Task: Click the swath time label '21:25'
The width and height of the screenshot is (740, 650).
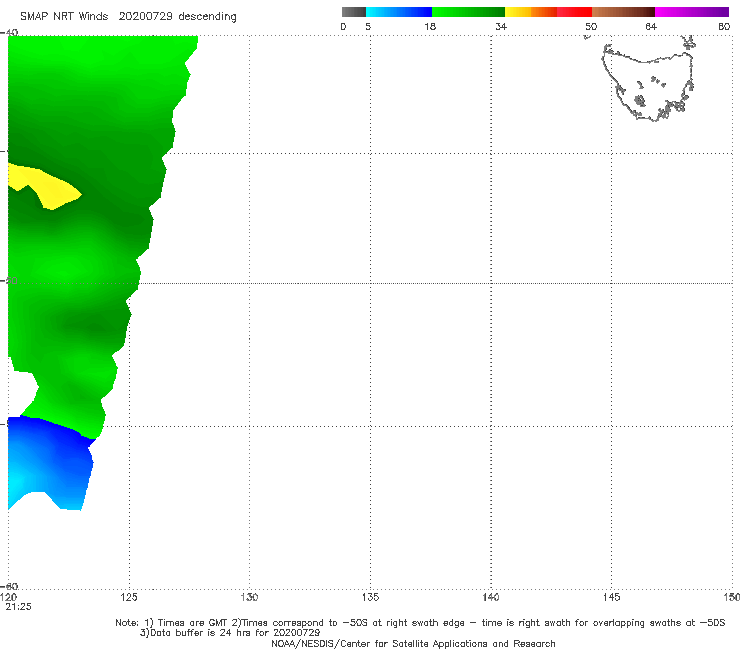Action: point(18,607)
